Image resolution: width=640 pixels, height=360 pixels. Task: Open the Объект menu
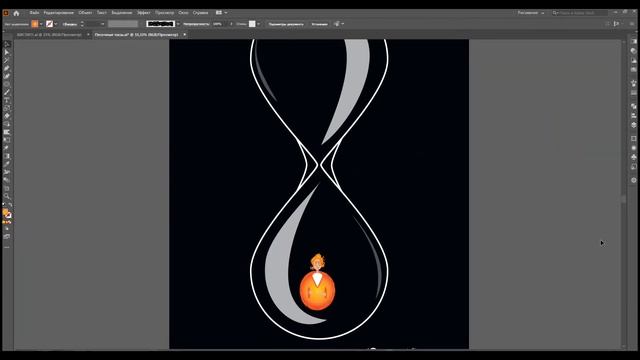85,13
